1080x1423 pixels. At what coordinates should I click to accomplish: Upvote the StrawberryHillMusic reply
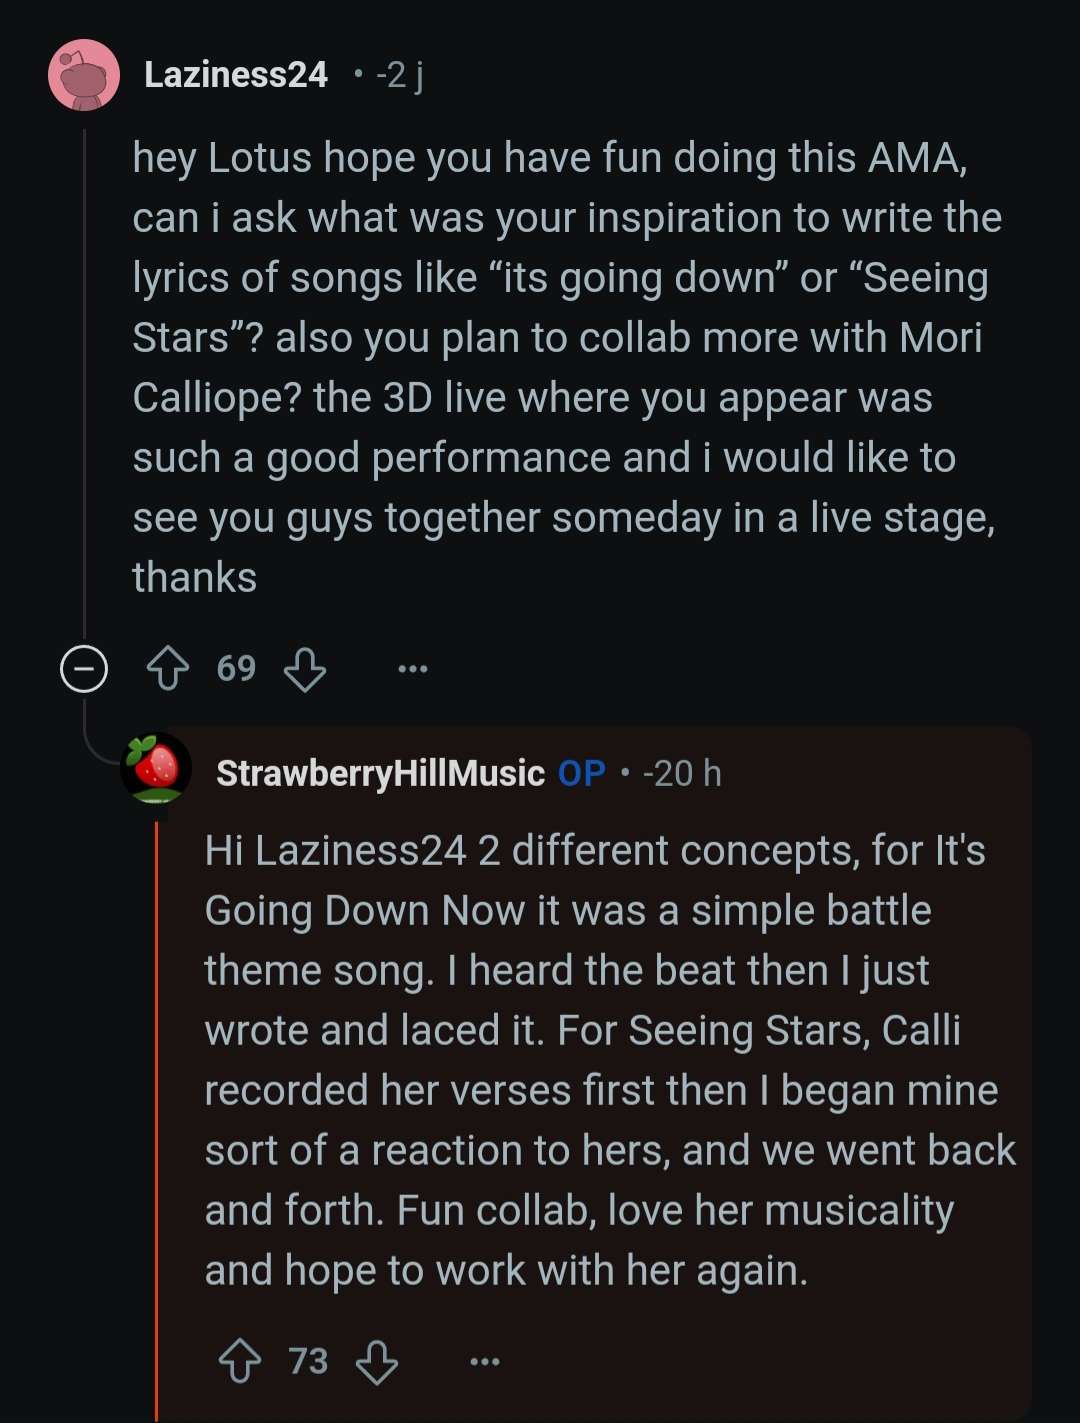coord(240,1361)
